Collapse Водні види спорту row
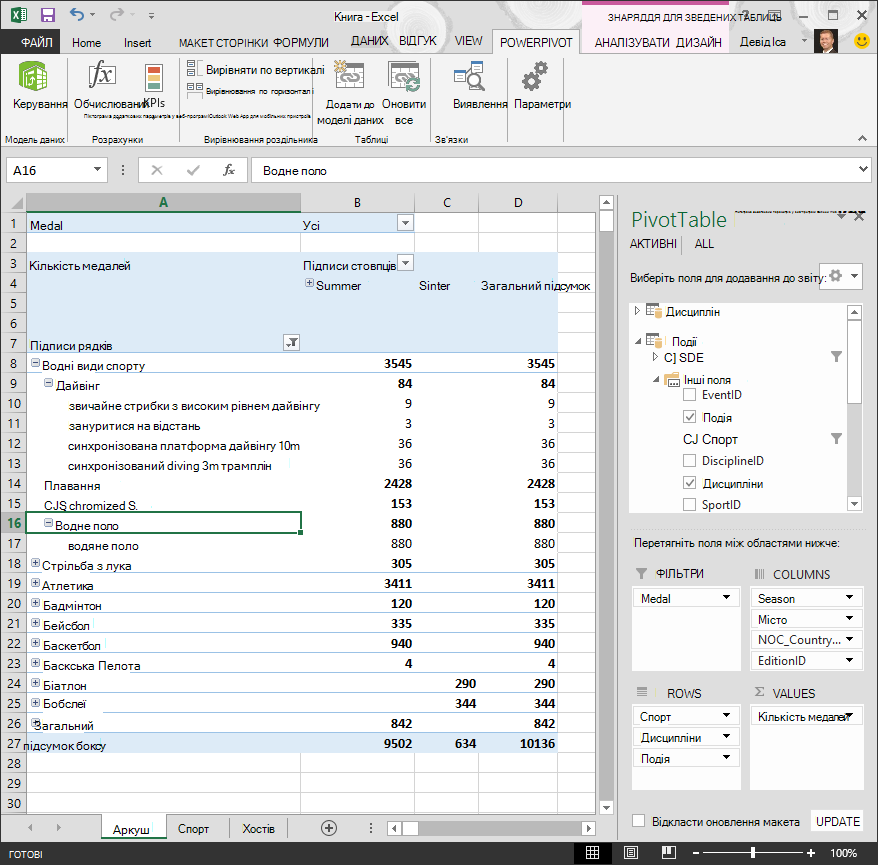This screenshot has width=878, height=865. pyautogui.click(x=35, y=363)
